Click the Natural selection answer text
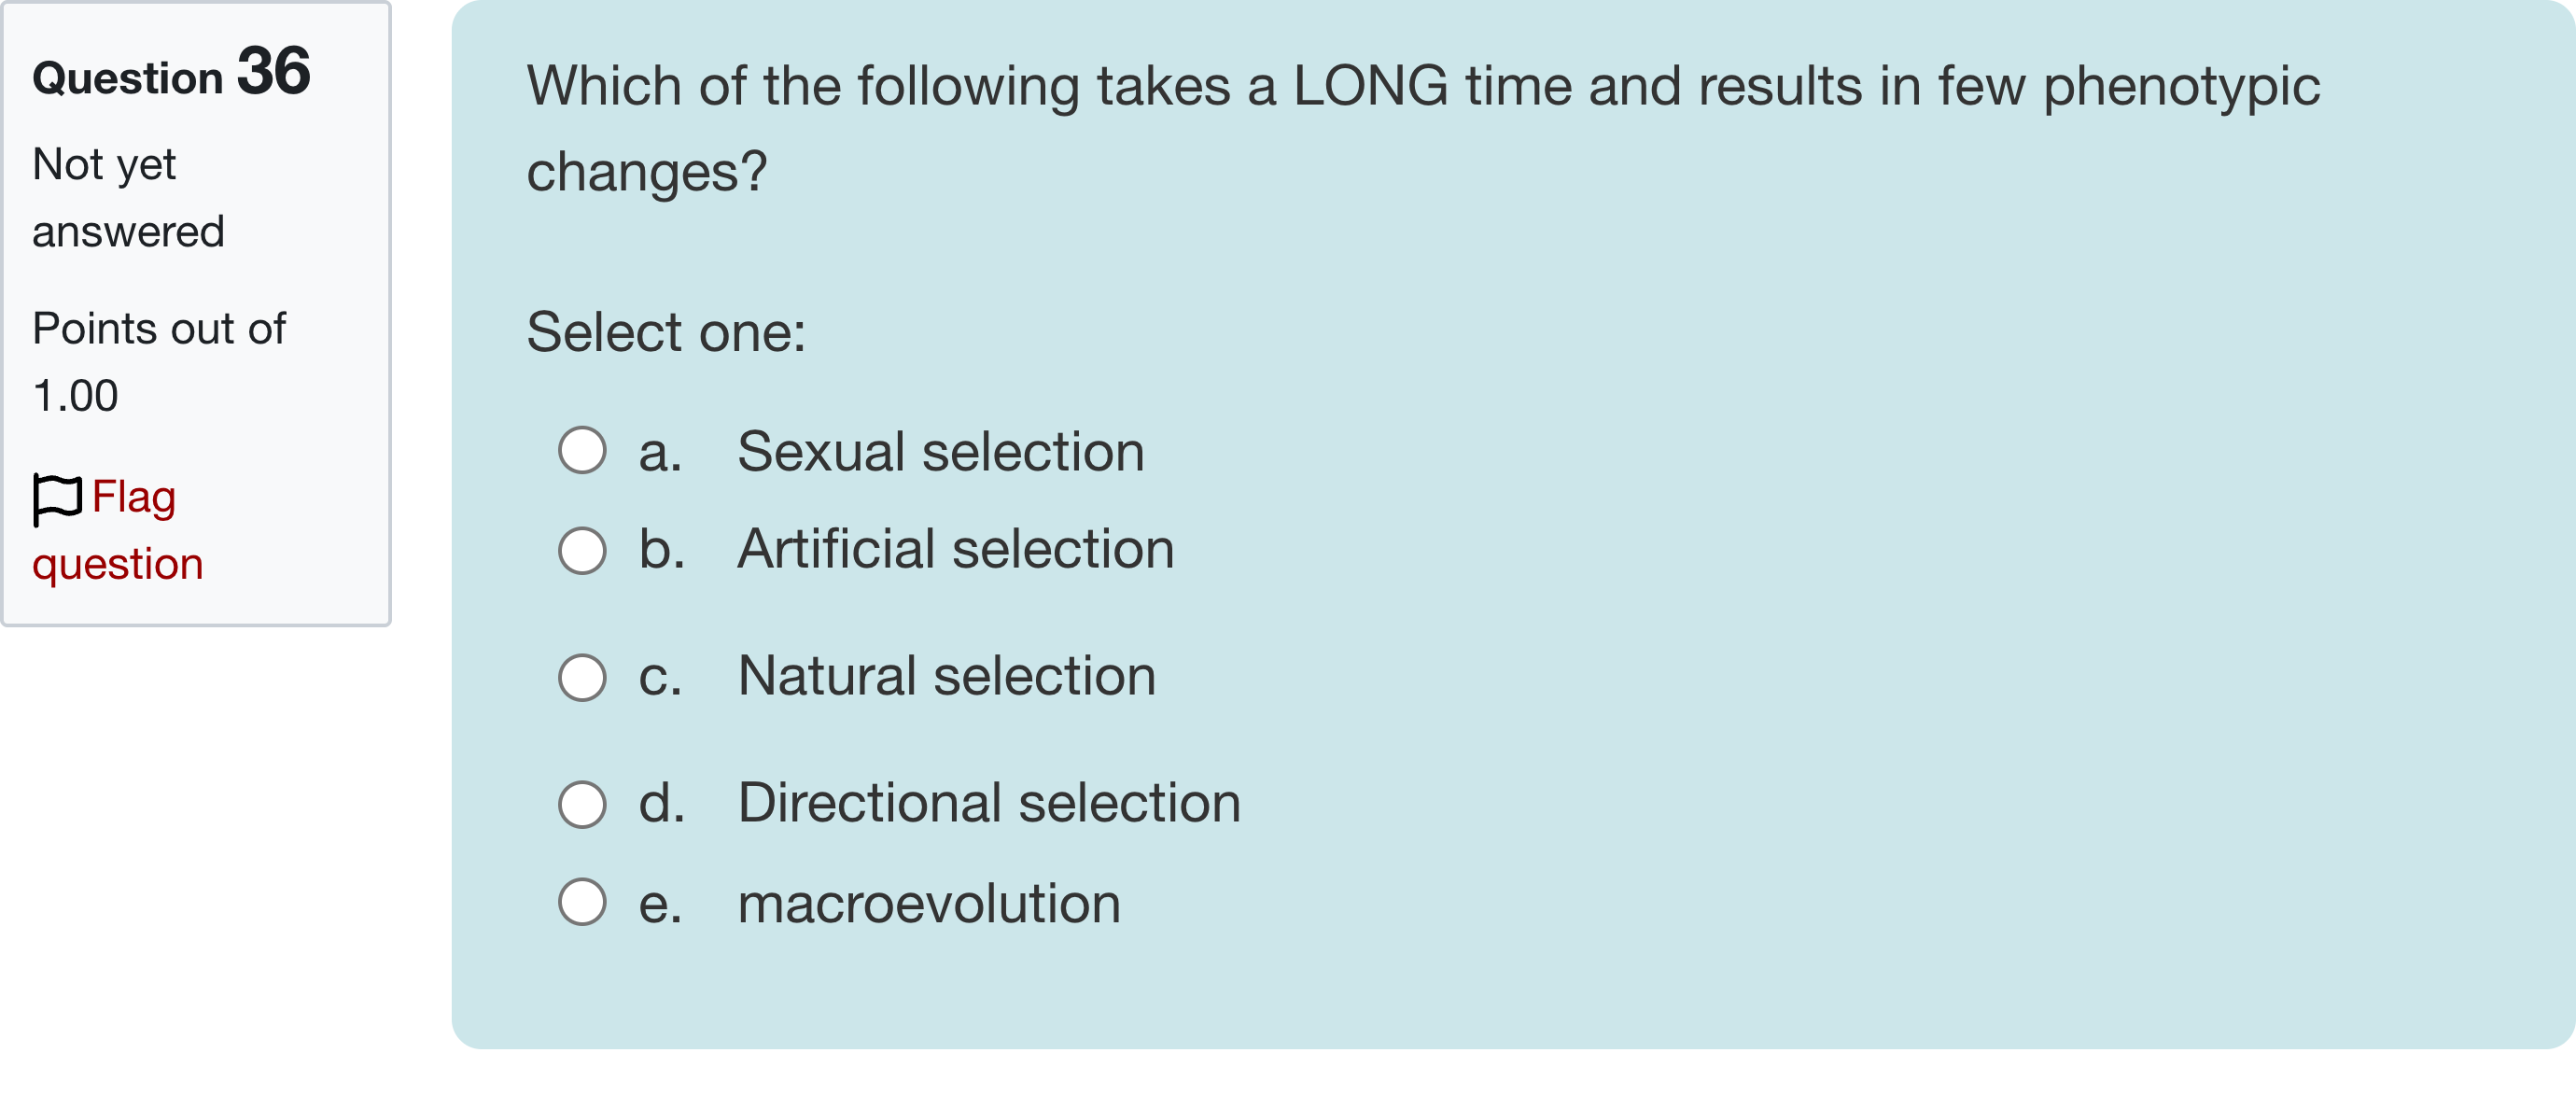 [x=946, y=677]
